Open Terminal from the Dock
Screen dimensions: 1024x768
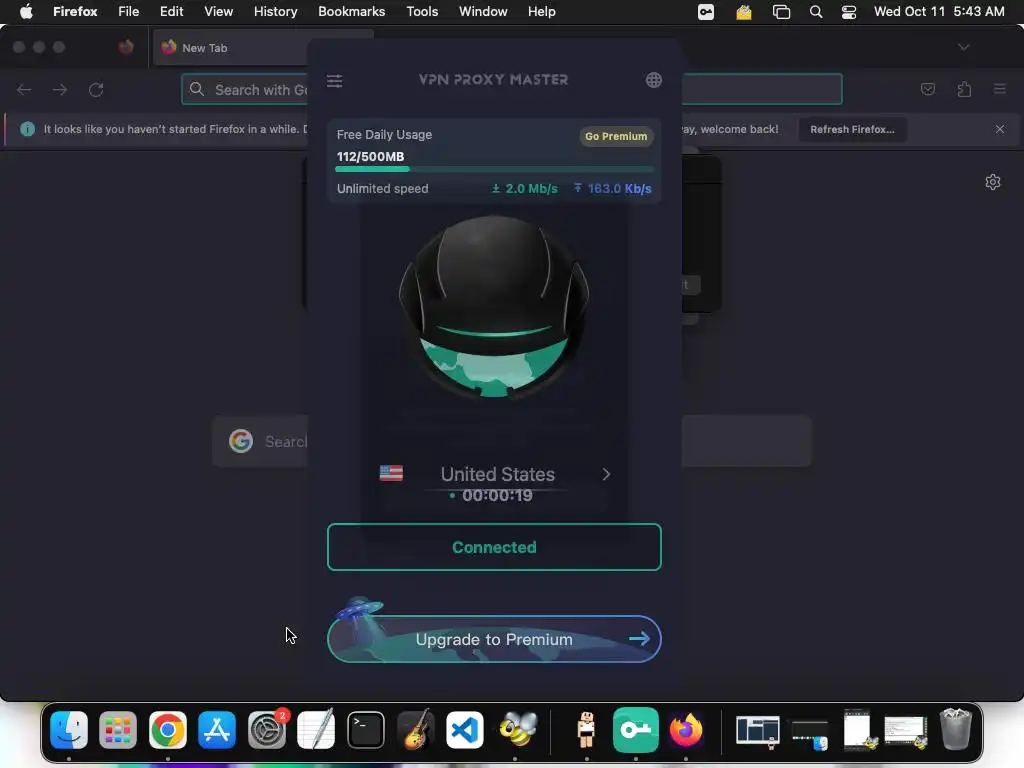(366, 729)
